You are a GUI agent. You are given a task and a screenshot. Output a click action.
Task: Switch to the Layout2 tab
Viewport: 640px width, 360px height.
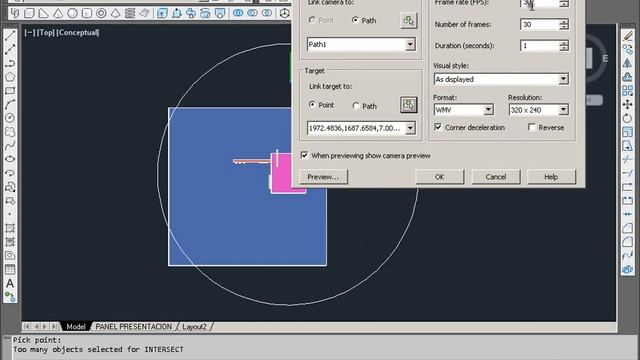point(194,327)
